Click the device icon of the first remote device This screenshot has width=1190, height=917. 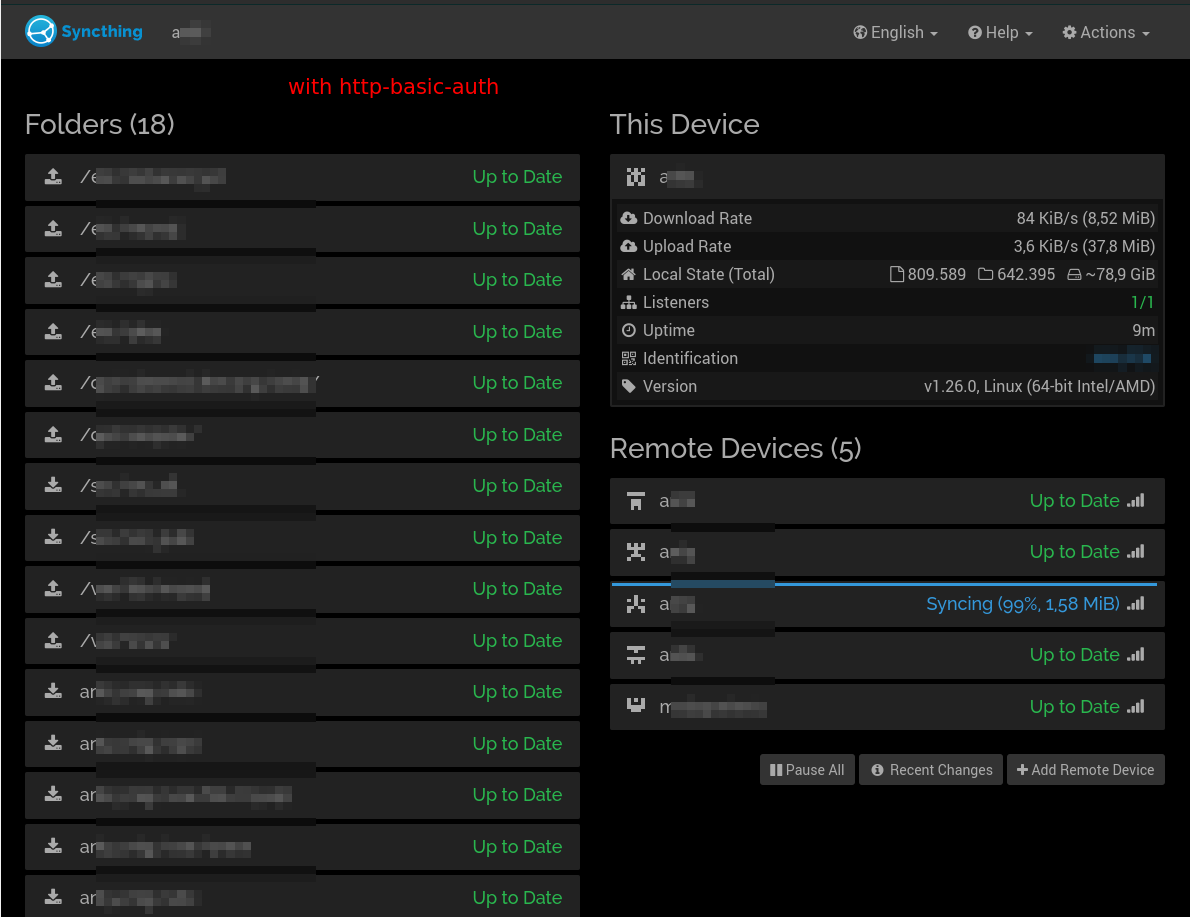[x=636, y=500]
